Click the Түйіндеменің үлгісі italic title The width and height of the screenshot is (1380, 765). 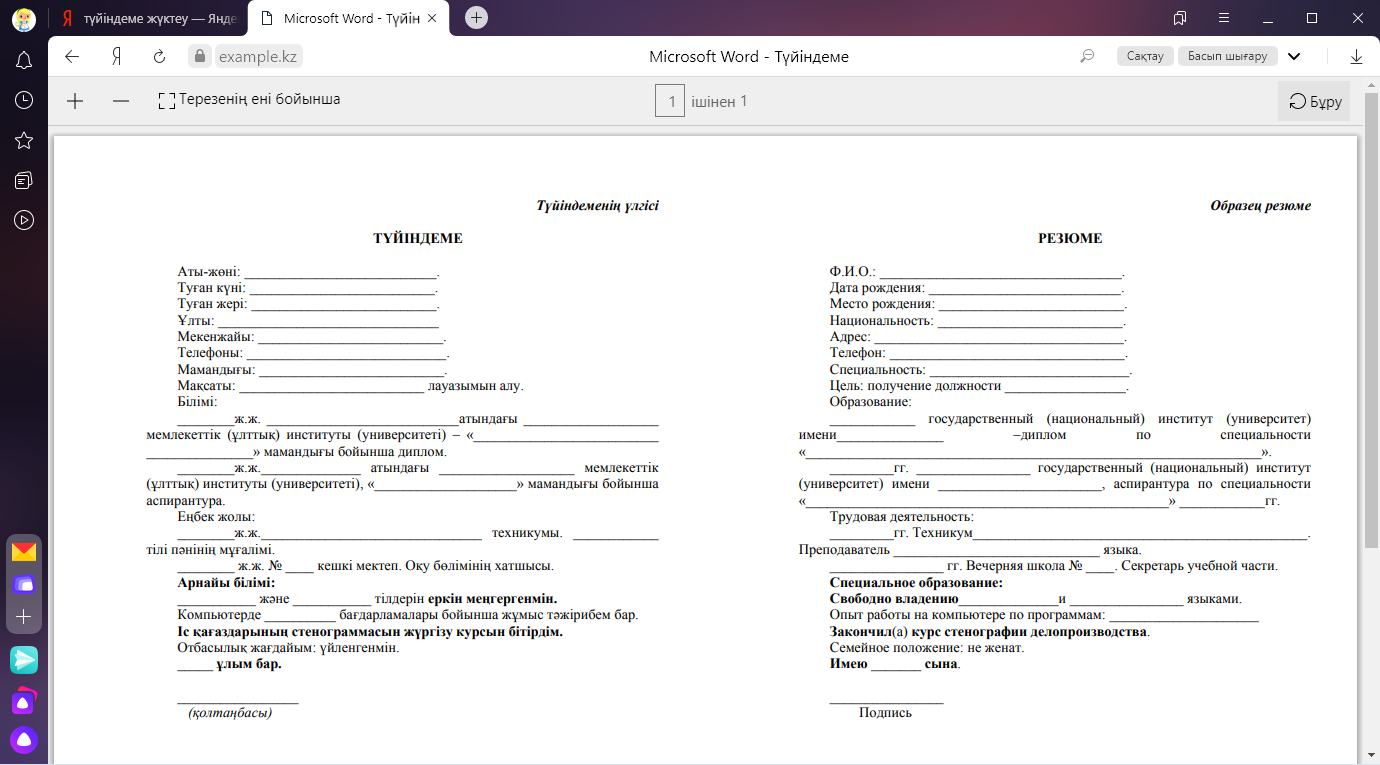(598, 206)
